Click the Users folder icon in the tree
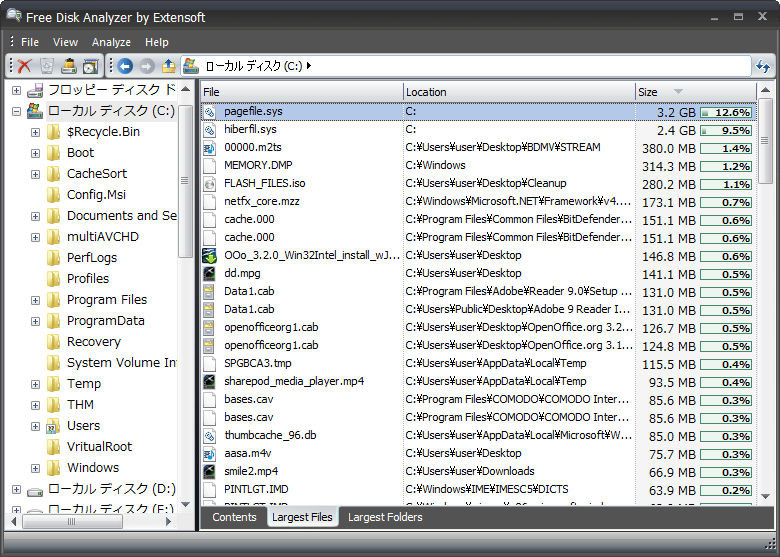This screenshot has height=557, width=780. [53, 426]
